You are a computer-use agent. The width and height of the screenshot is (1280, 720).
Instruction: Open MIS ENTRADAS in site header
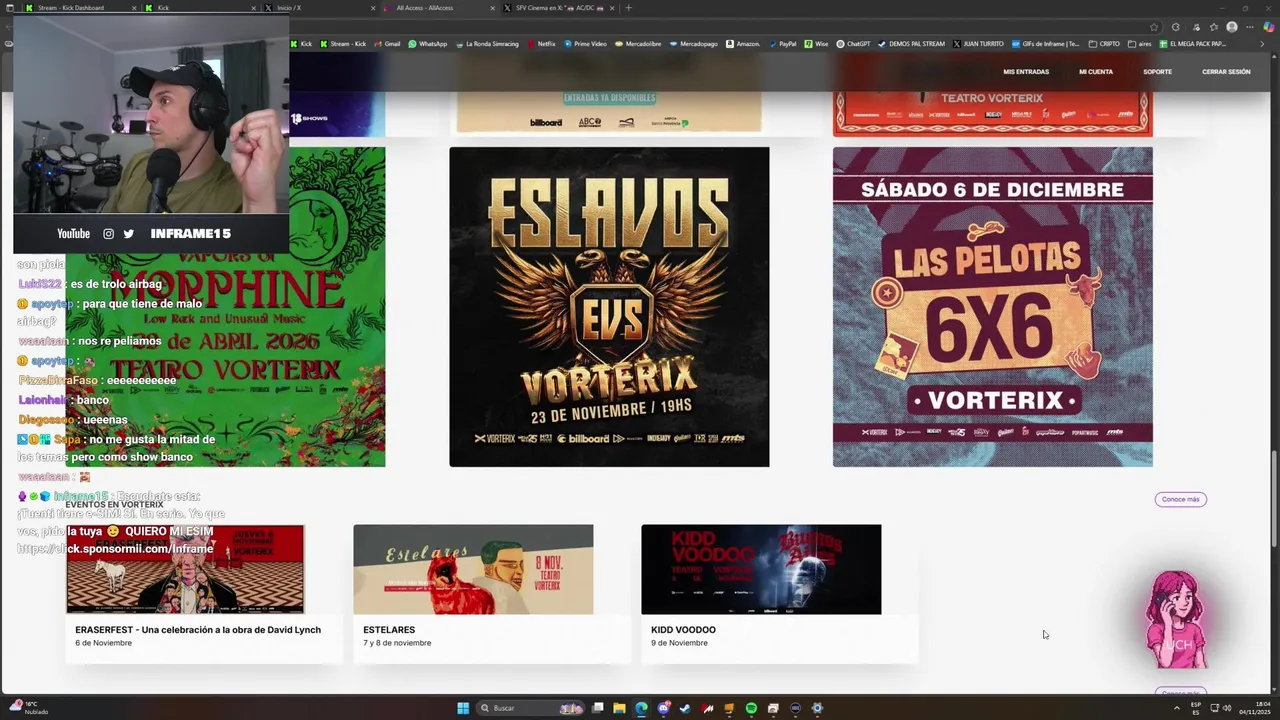coord(1026,72)
